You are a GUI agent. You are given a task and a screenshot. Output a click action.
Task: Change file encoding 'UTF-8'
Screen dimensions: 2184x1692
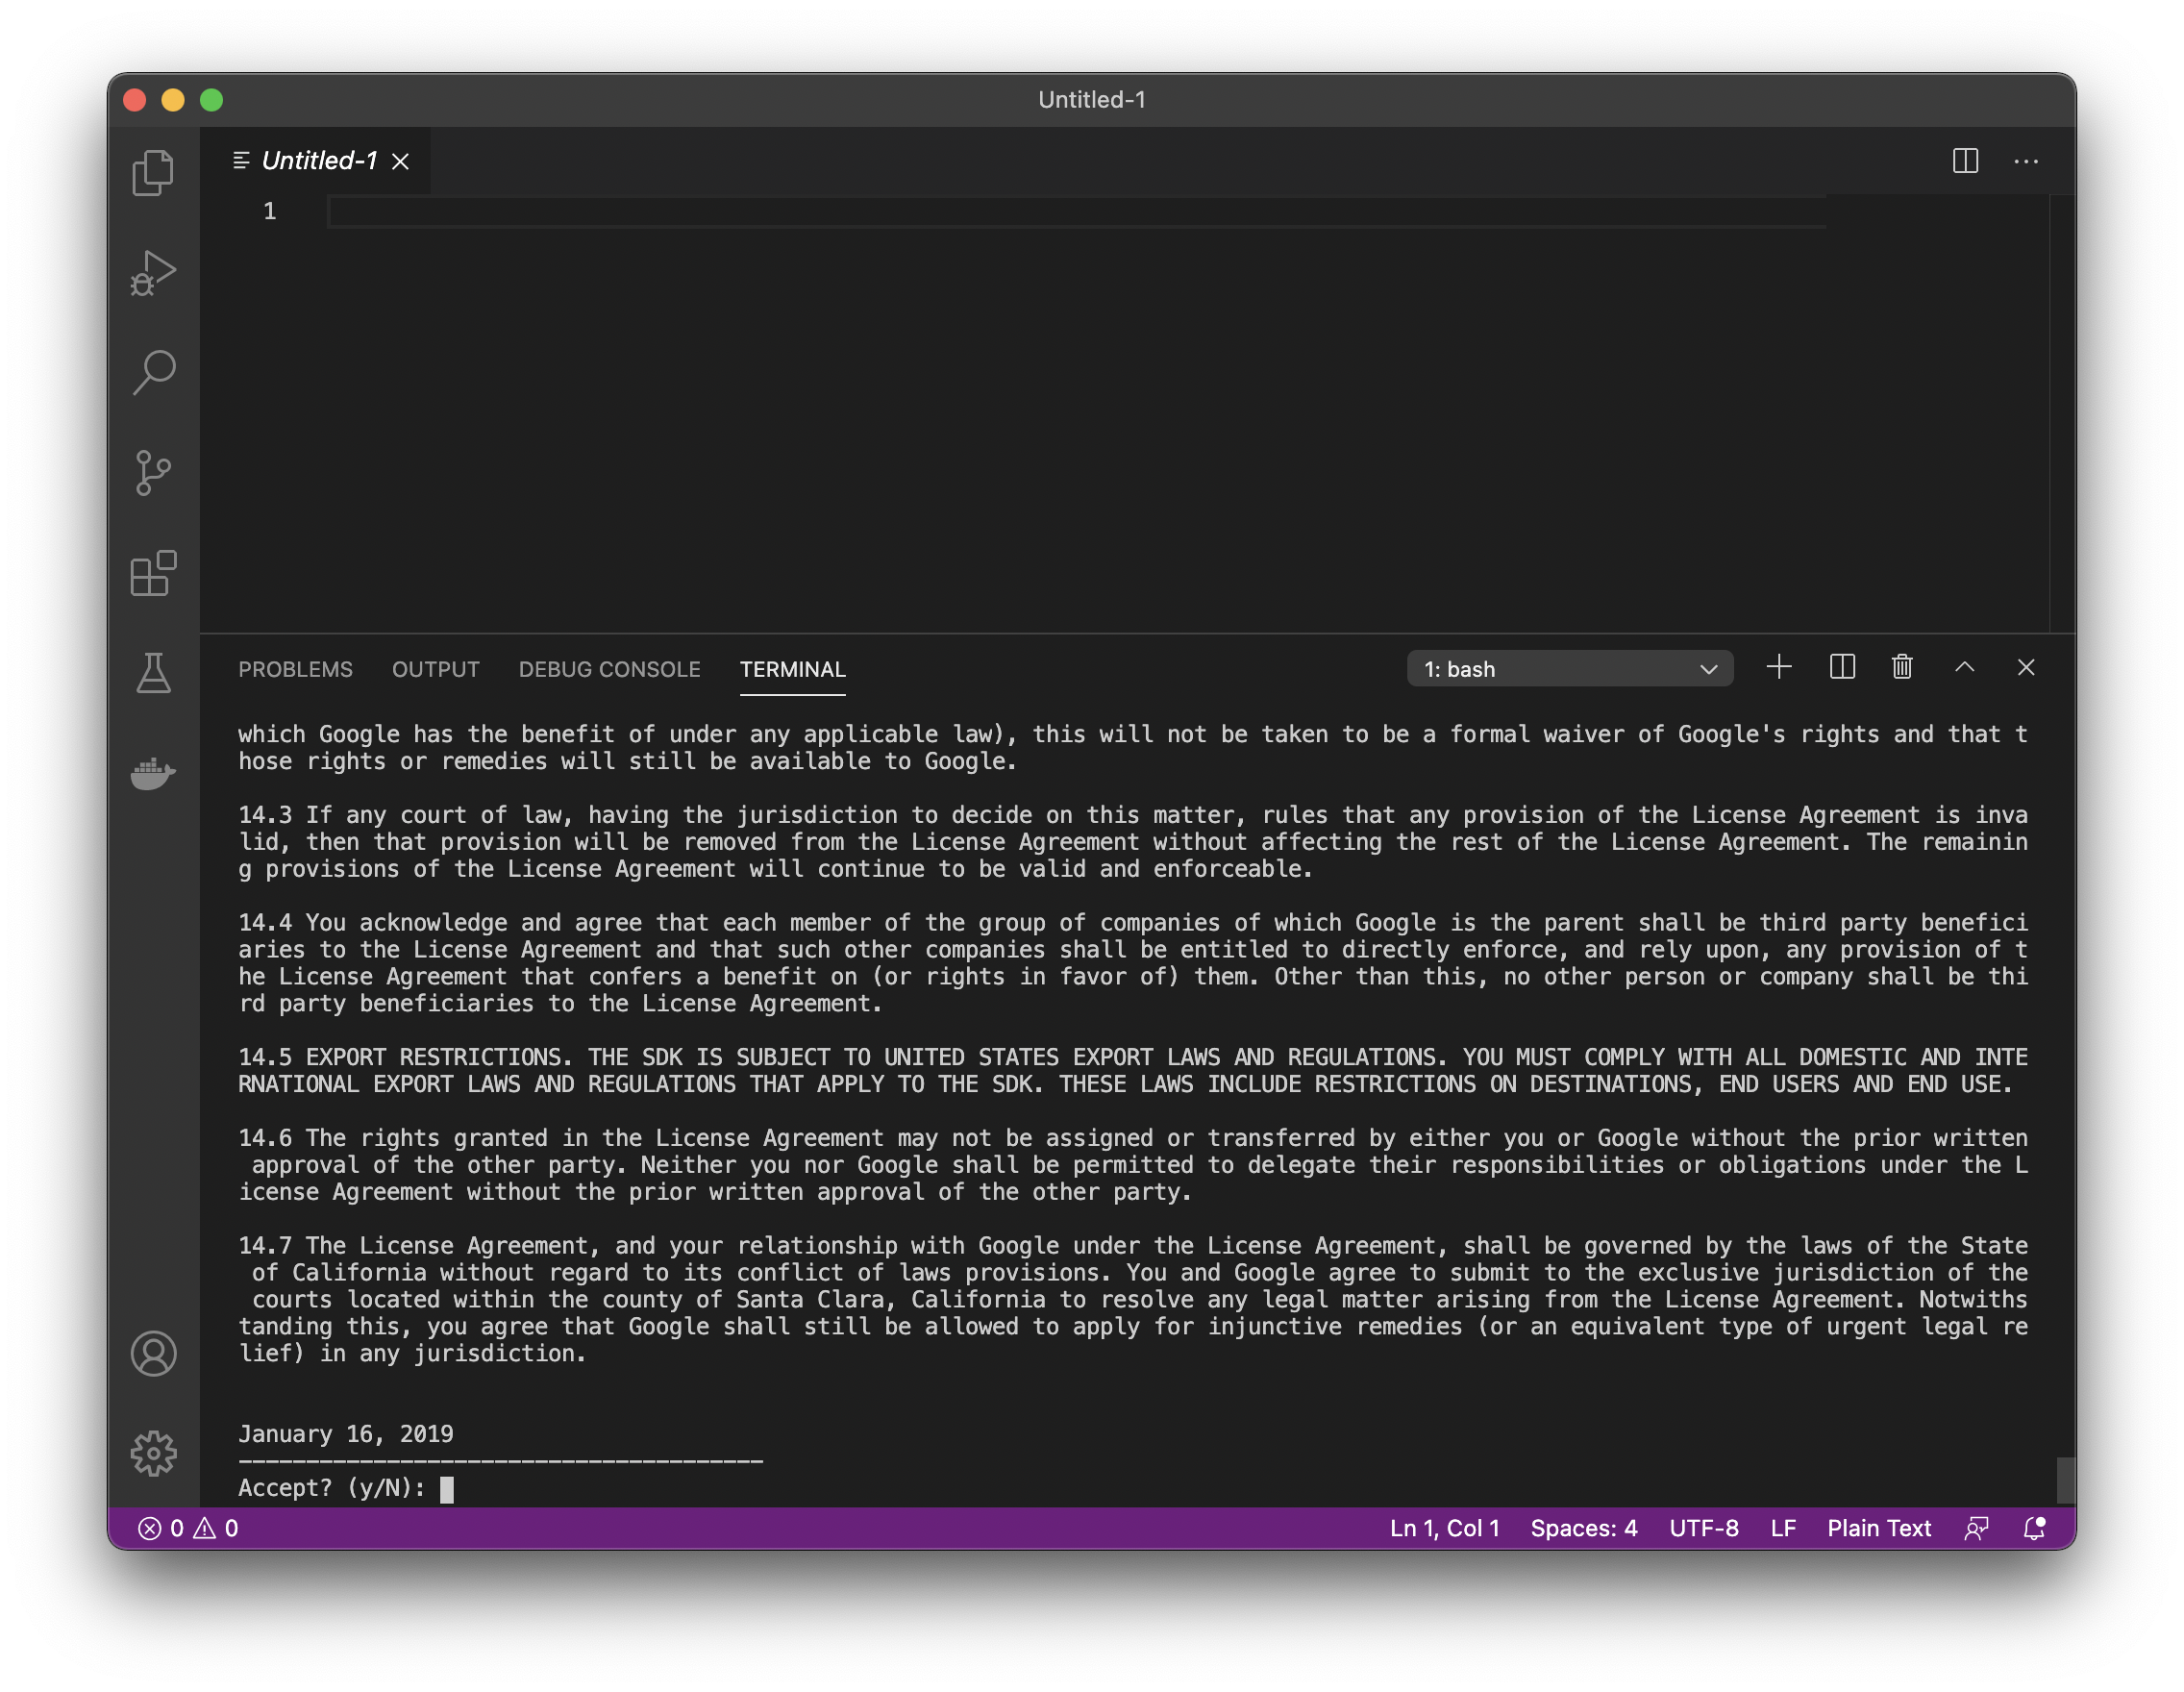1704,1528
